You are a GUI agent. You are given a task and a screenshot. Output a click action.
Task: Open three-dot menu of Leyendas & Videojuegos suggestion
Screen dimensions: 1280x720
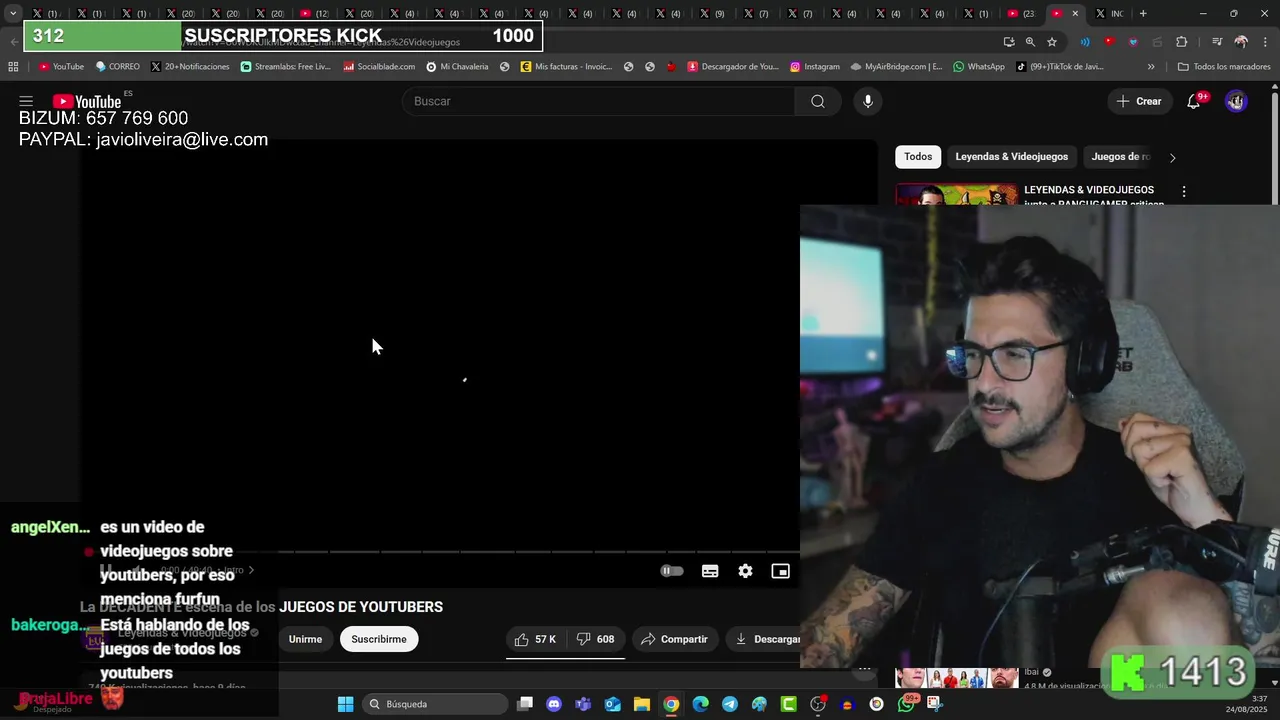1184,191
